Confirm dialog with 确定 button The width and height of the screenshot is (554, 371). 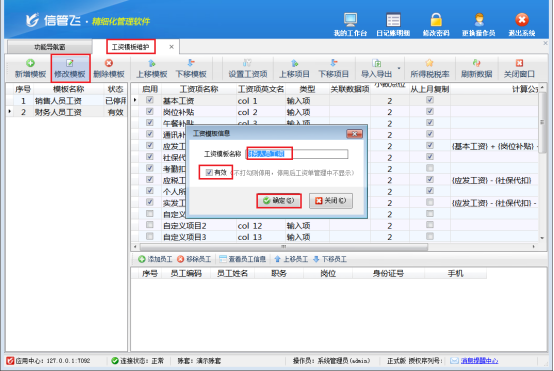[278, 201]
